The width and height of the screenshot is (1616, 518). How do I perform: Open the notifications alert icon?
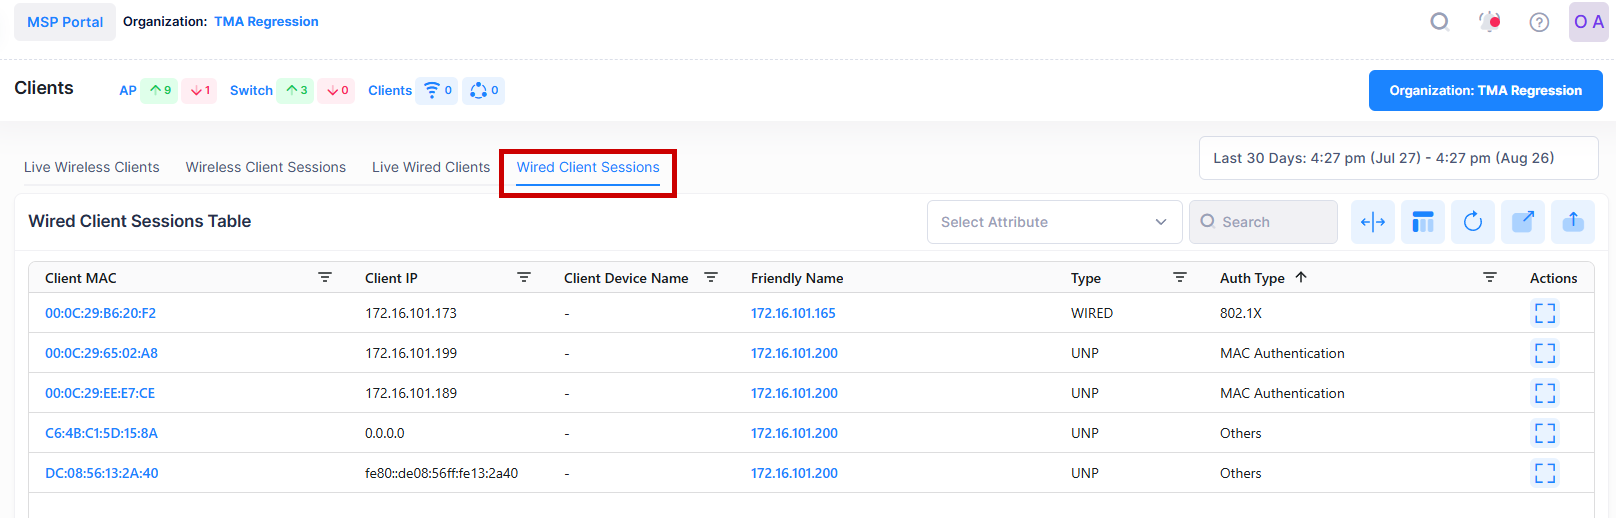[1490, 22]
